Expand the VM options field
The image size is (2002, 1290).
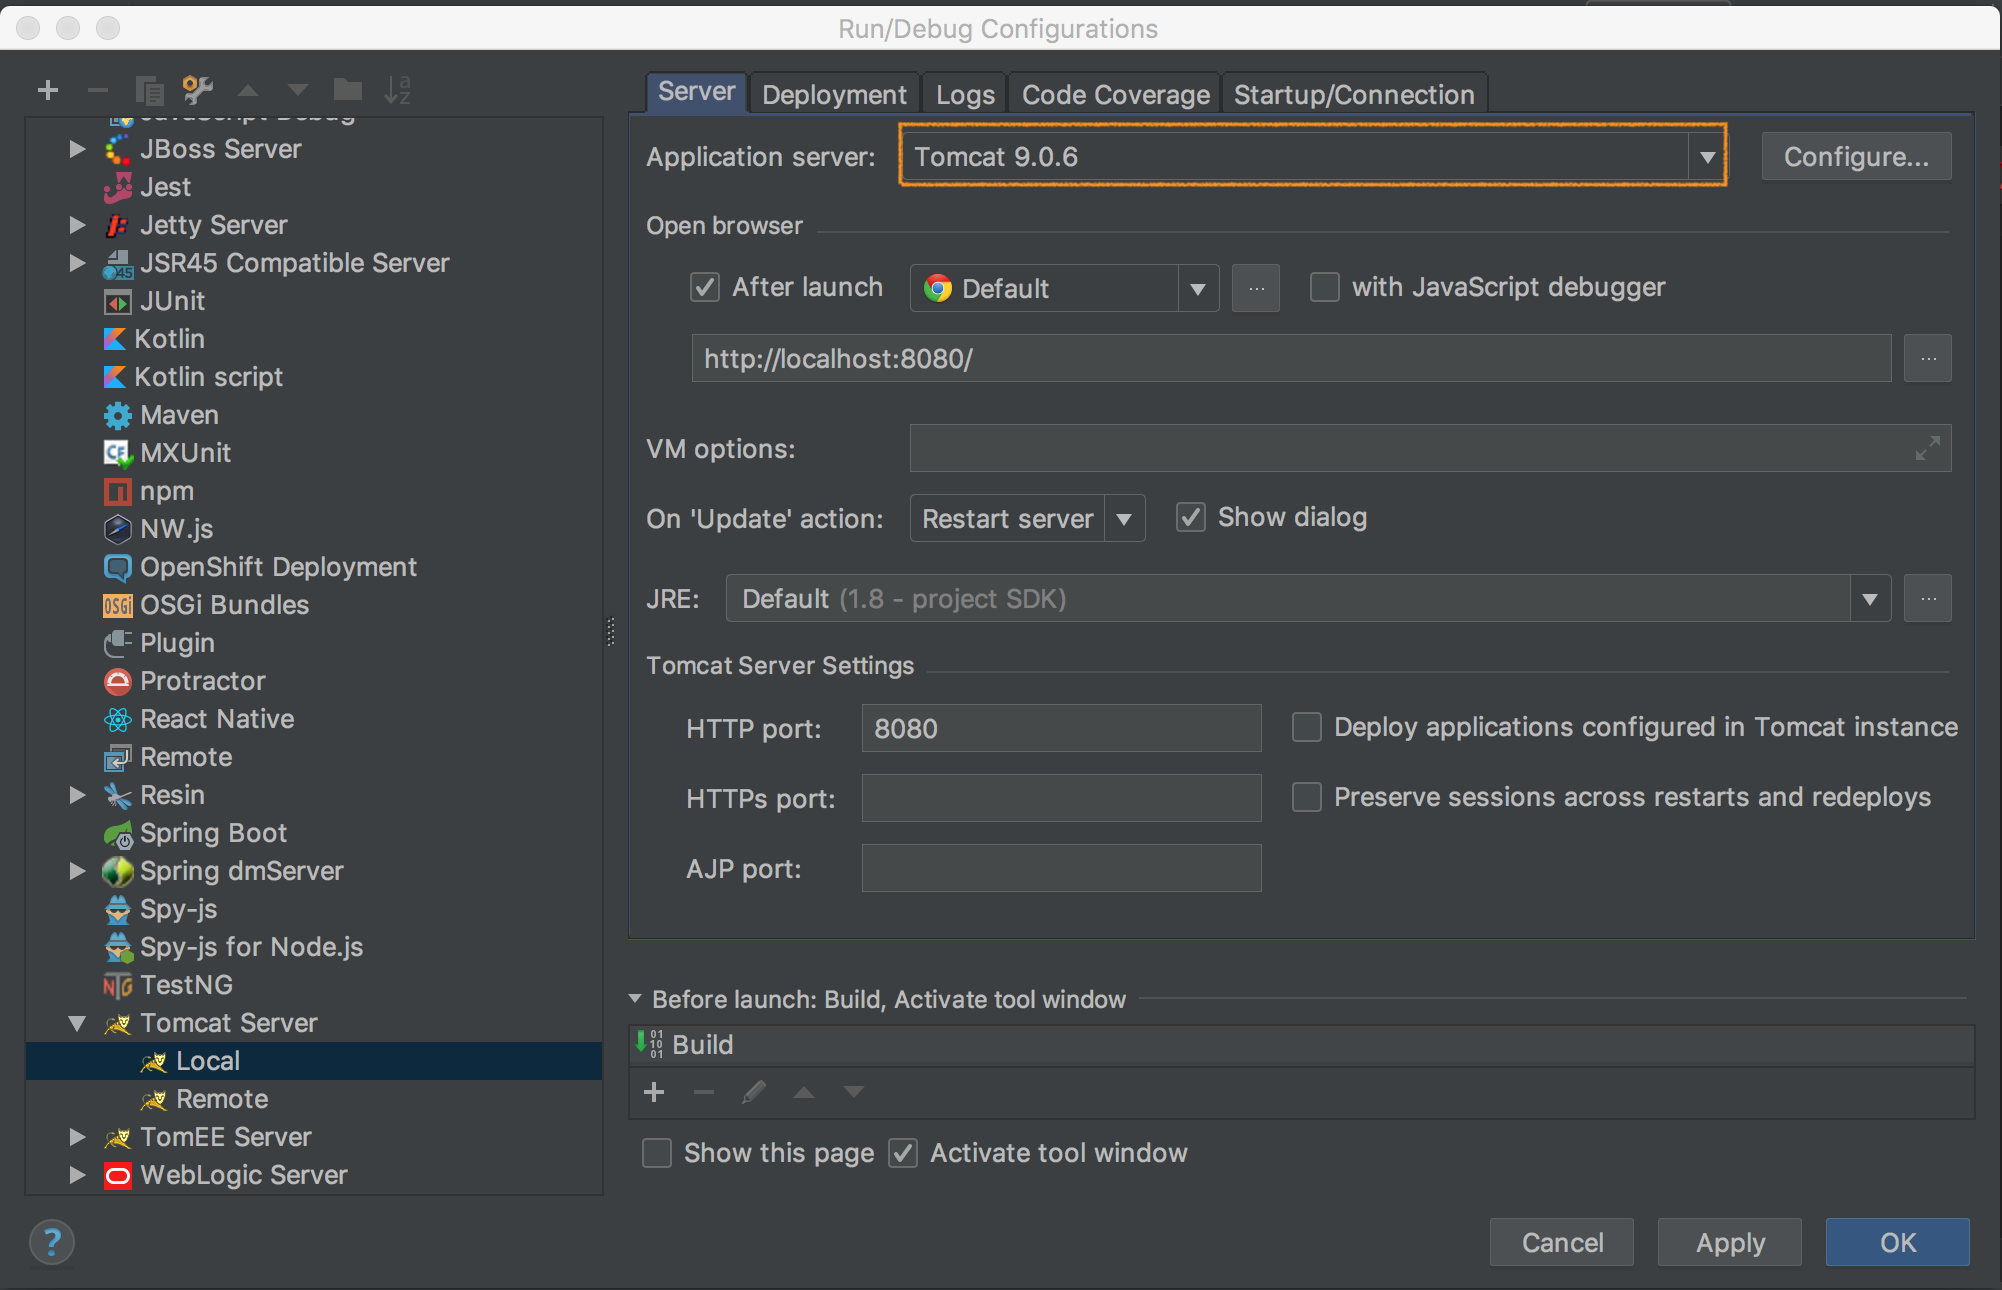tap(1927, 448)
